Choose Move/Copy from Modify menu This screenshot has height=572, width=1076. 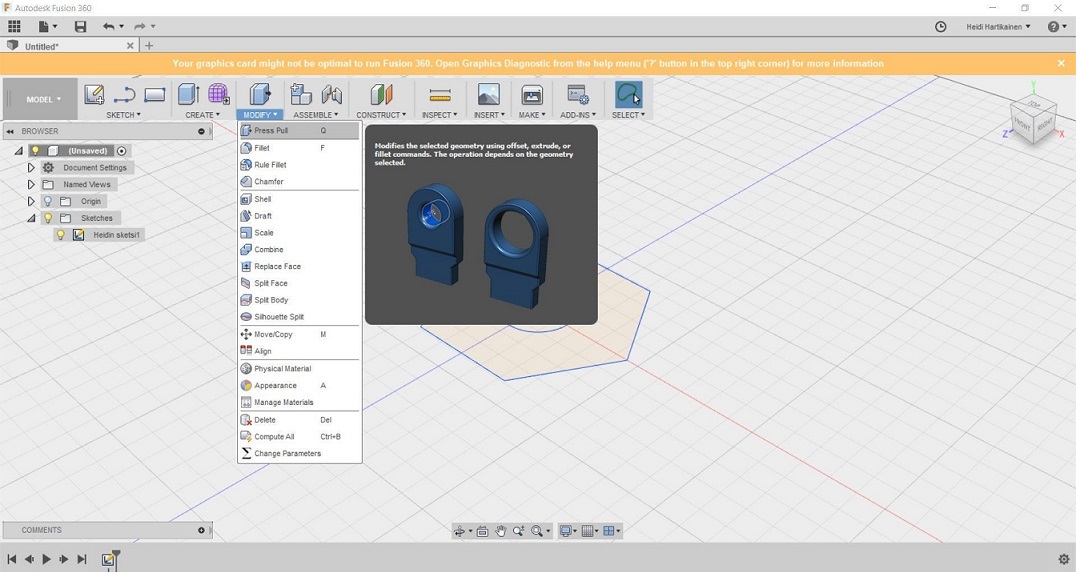coord(299,334)
